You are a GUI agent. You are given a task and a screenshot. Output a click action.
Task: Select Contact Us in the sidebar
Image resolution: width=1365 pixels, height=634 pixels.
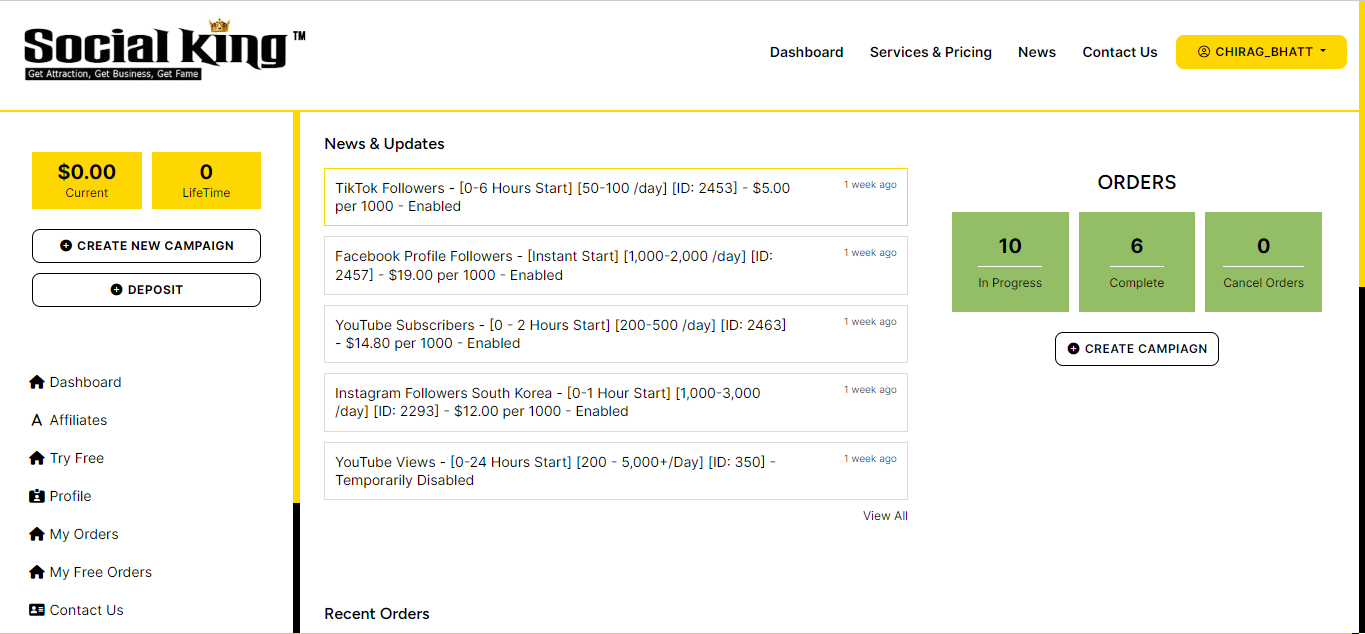pos(77,610)
